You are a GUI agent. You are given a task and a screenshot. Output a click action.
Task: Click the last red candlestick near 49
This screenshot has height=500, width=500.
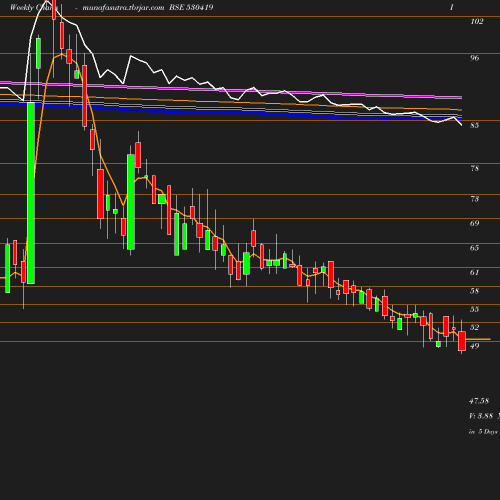[x=462, y=341]
